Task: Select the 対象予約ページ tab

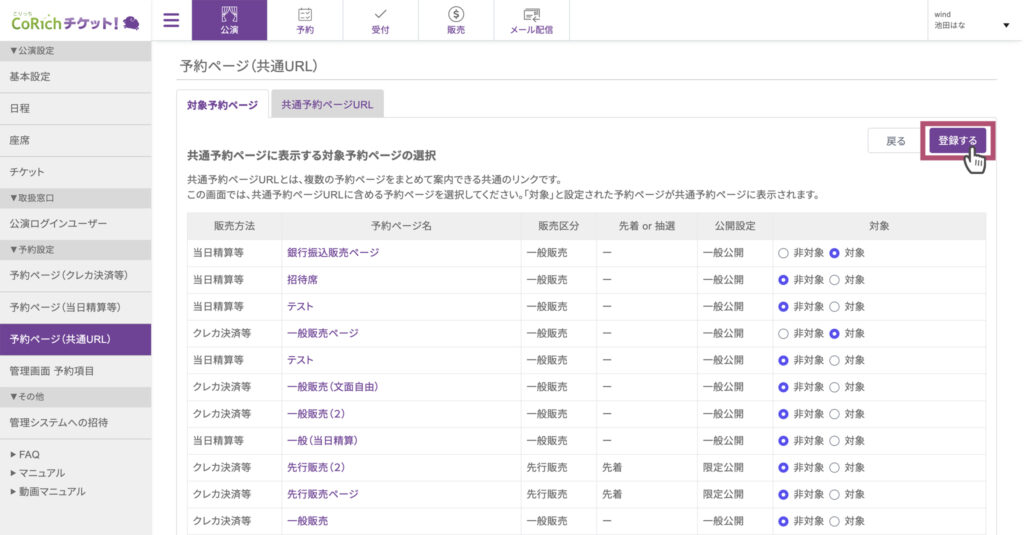Action: (222, 105)
